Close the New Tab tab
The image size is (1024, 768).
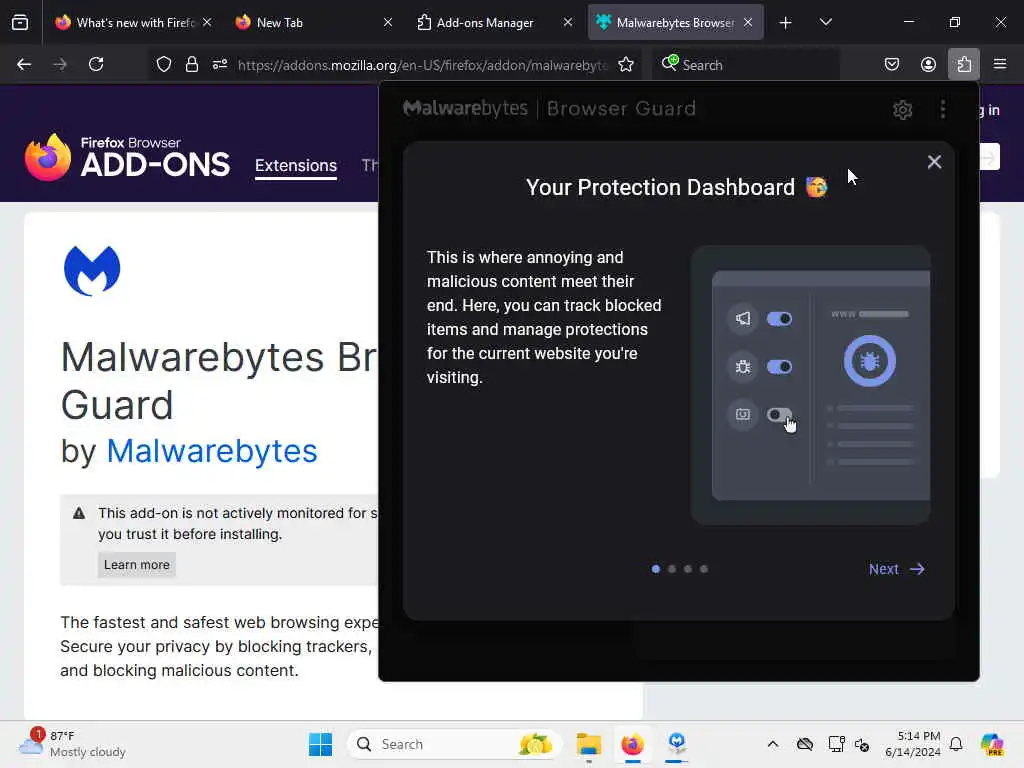388,22
